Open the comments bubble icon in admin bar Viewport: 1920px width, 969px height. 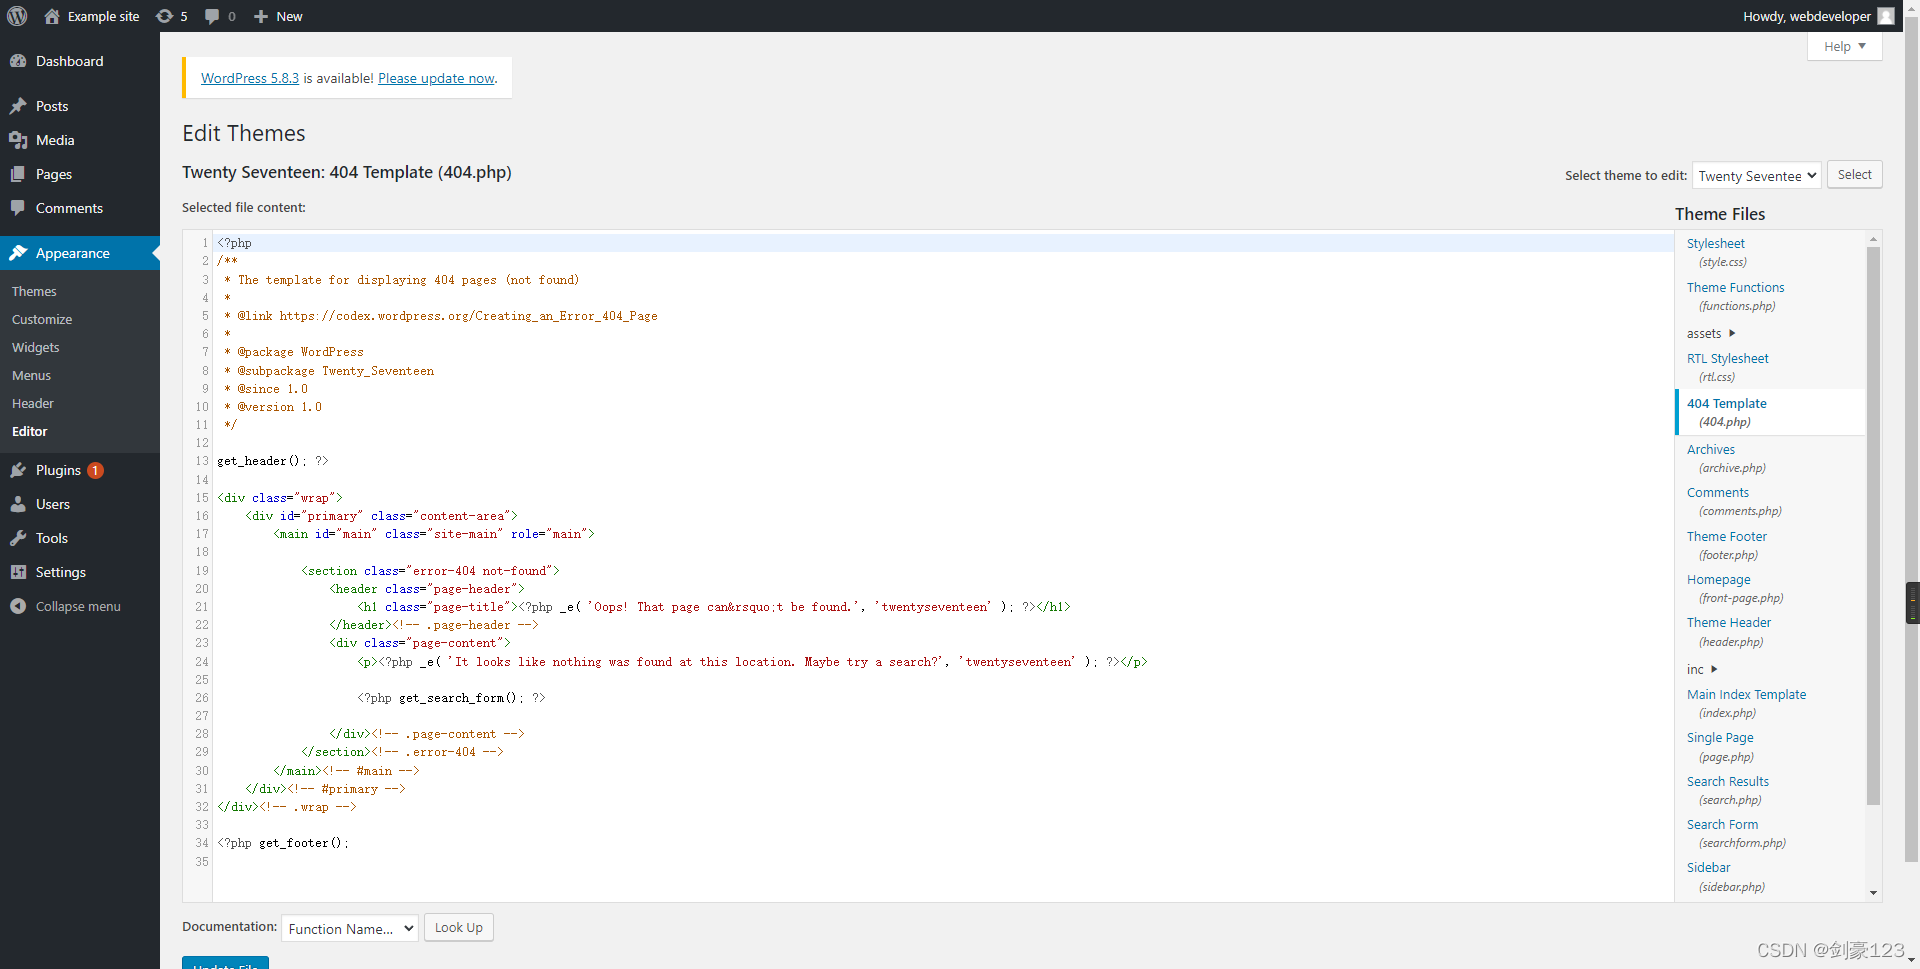(212, 16)
